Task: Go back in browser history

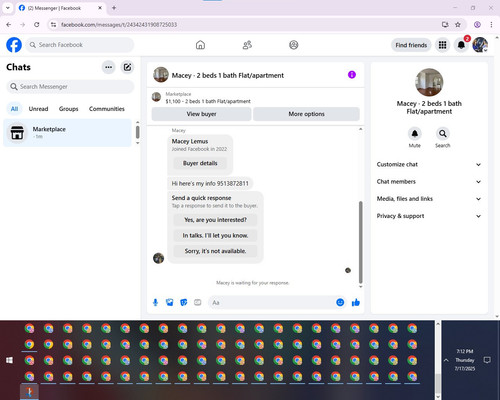Action: pos(9,24)
